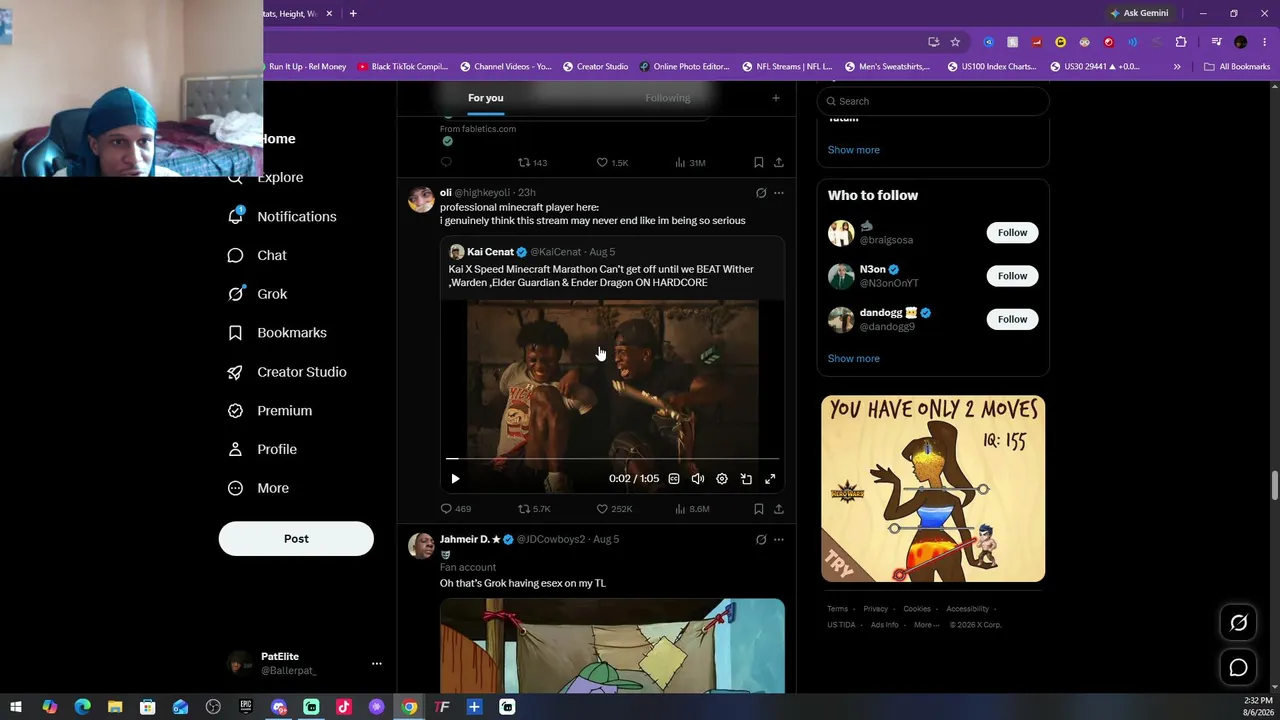Show hidden bookmarks with the chevron
Image resolution: width=1280 pixels, height=720 pixels.
[x=1177, y=67]
